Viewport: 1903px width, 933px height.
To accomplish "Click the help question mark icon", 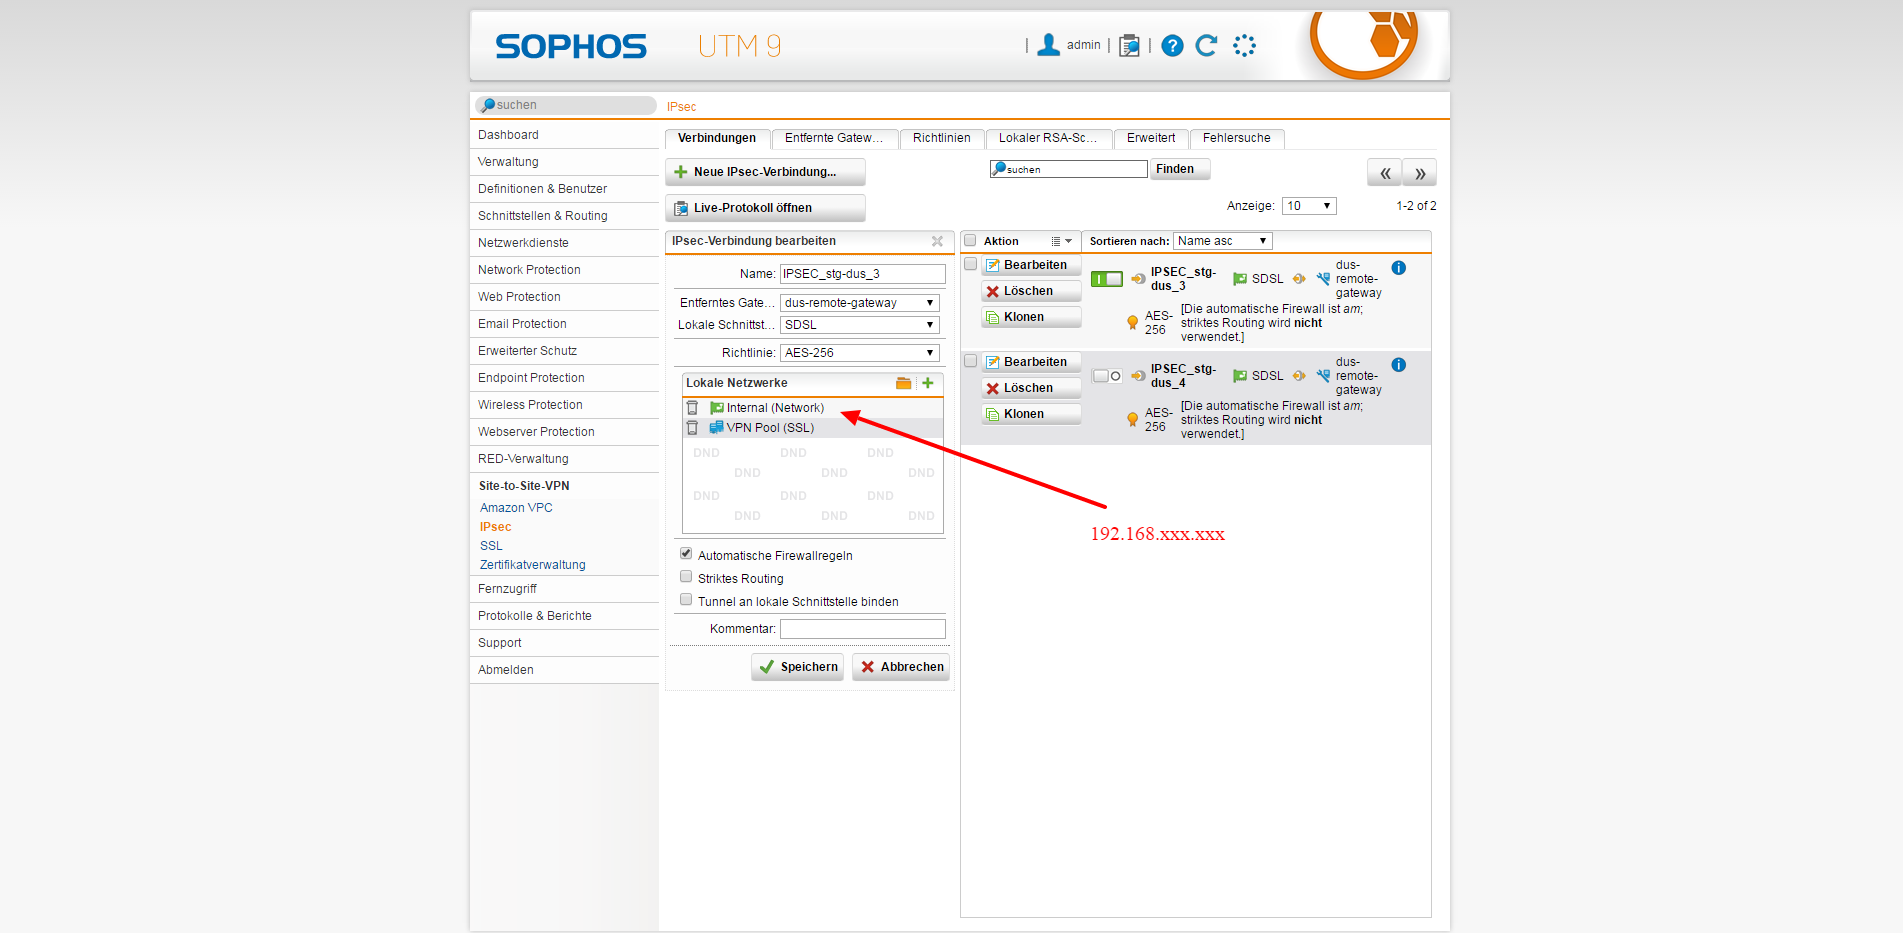I will (1172, 46).
